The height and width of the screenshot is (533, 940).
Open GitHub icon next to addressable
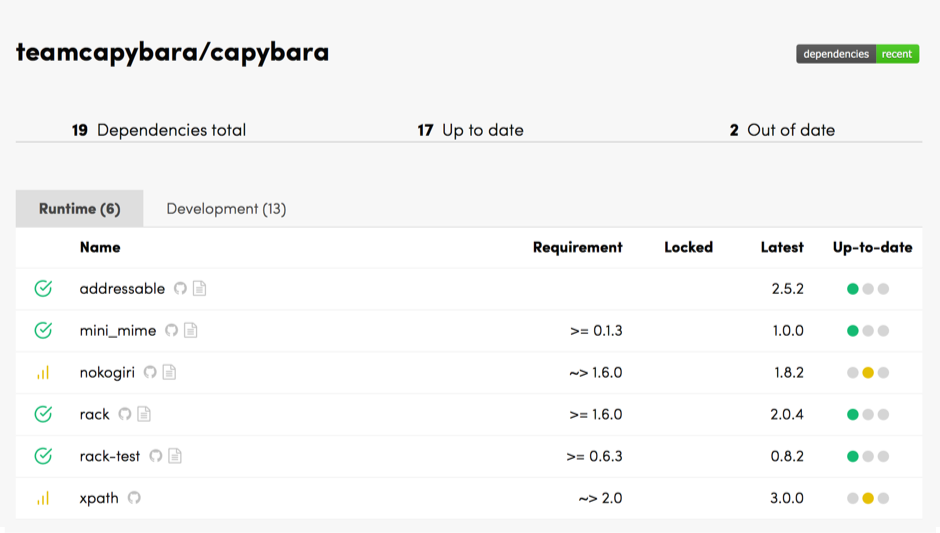coord(181,289)
